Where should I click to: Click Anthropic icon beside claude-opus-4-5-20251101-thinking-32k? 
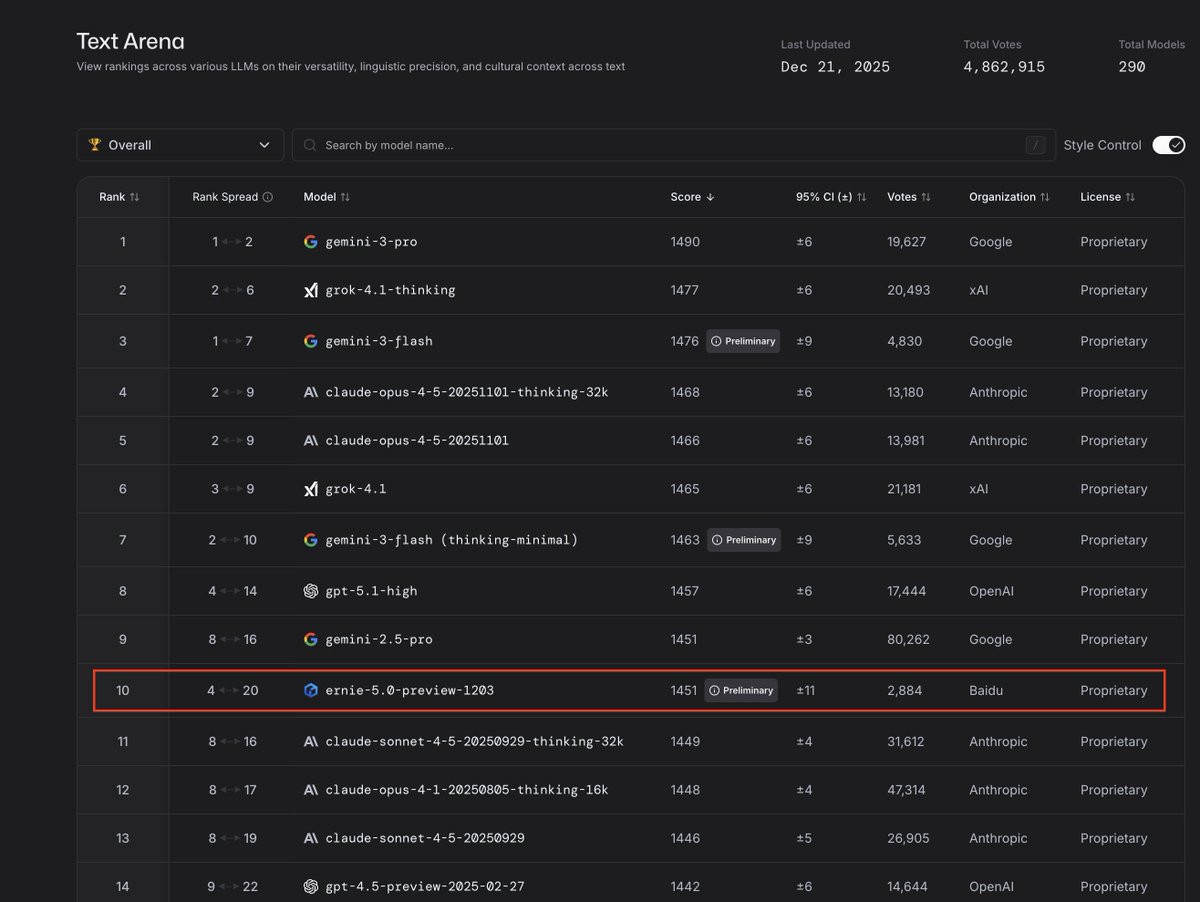pos(311,392)
